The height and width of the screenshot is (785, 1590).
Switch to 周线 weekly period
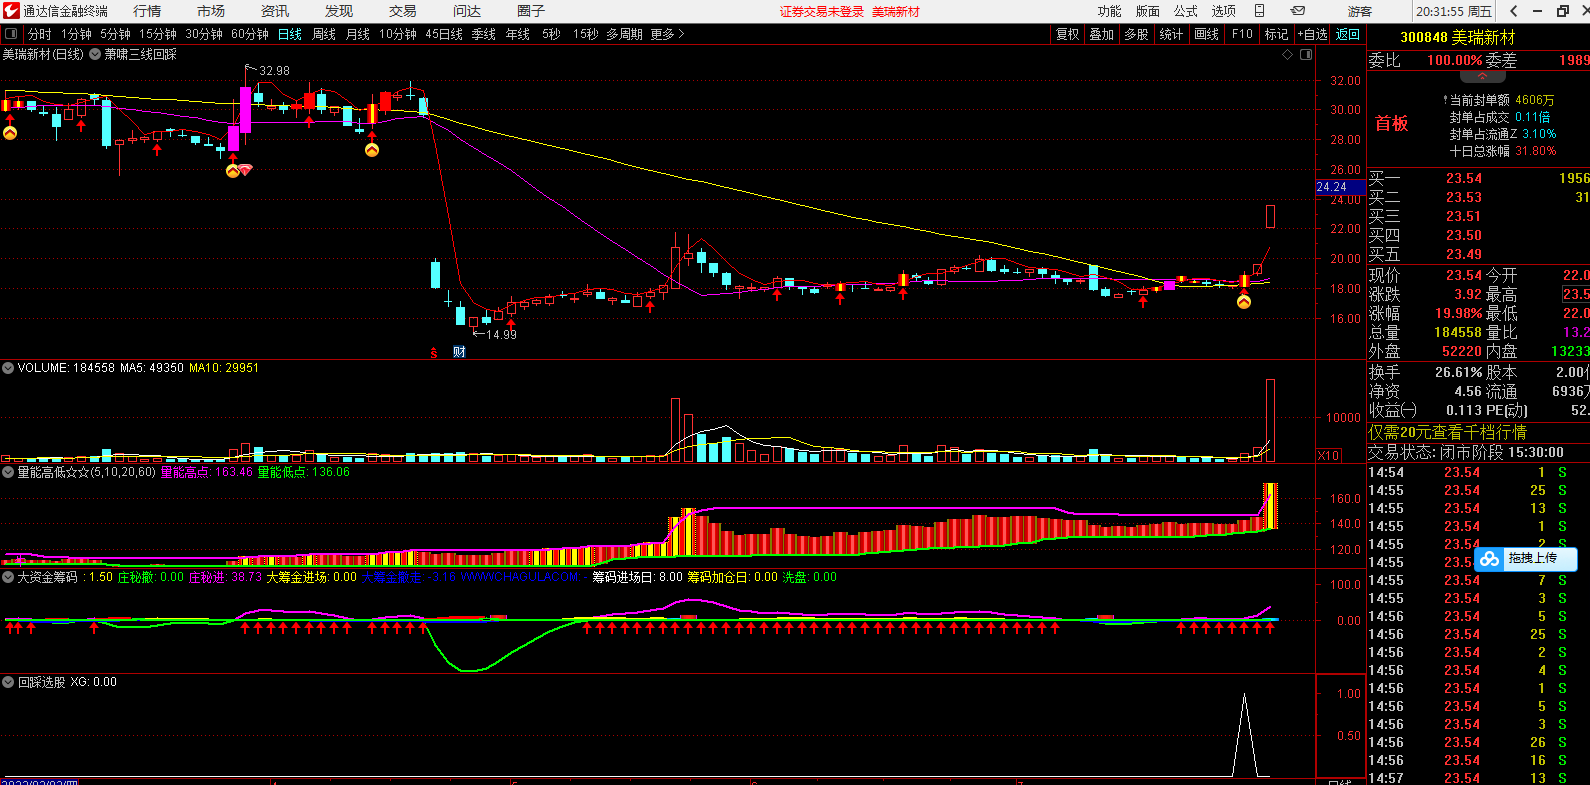tap(324, 34)
